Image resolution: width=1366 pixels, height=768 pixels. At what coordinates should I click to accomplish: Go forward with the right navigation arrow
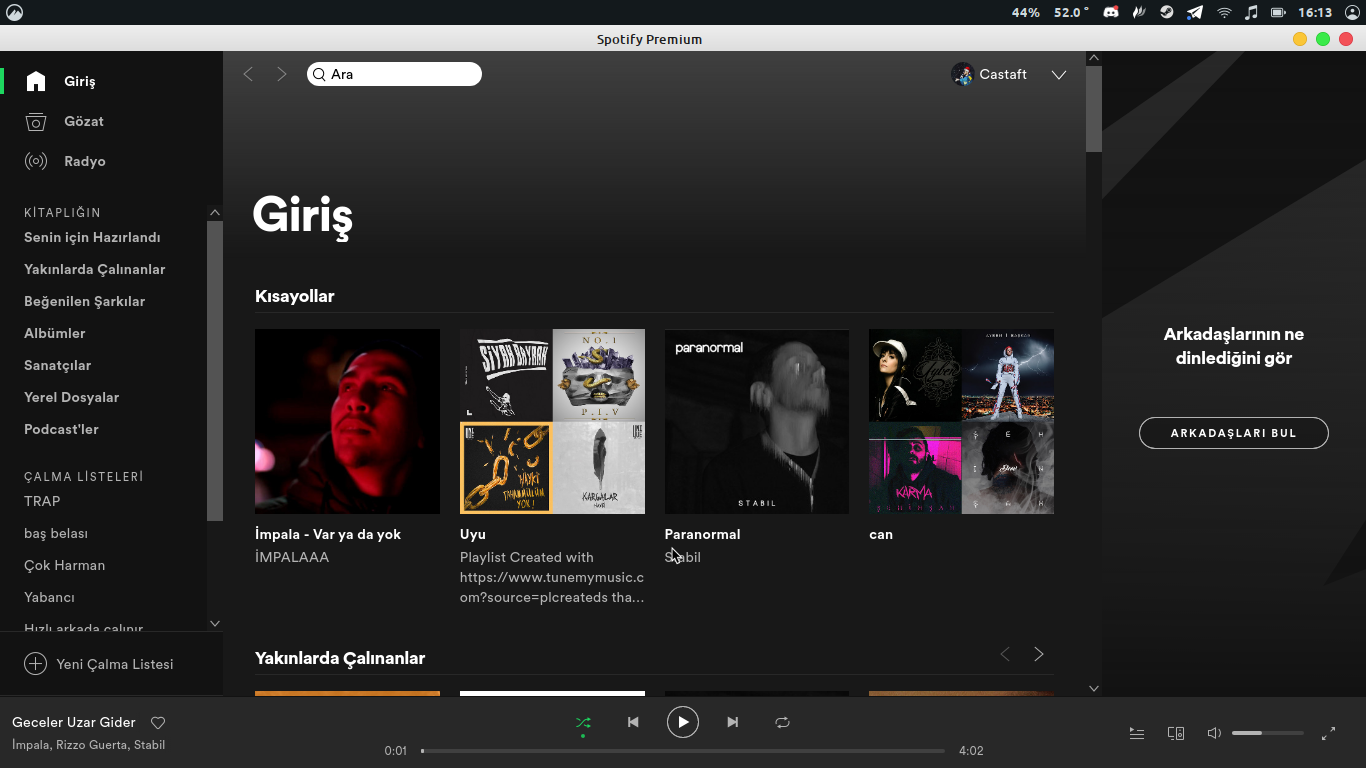click(282, 74)
